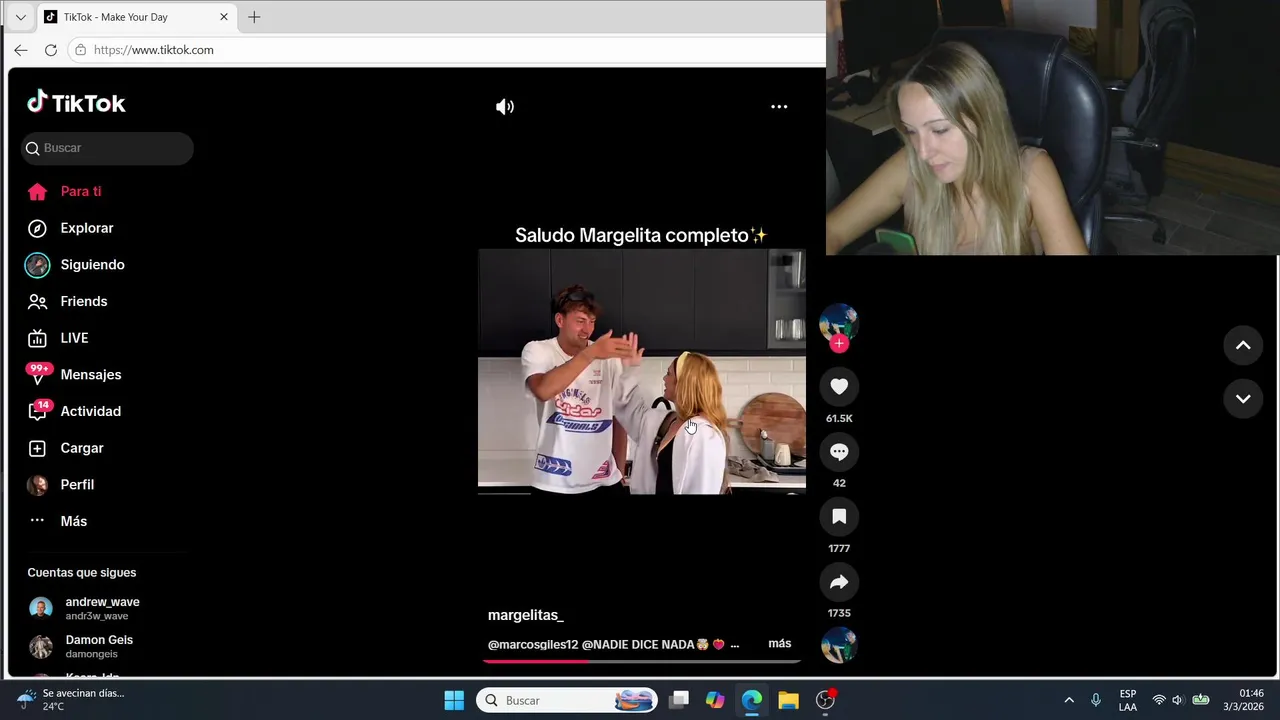Screen dimensions: 1280x720
Task: Open the Friends section
Action: [x=83, y=301]
